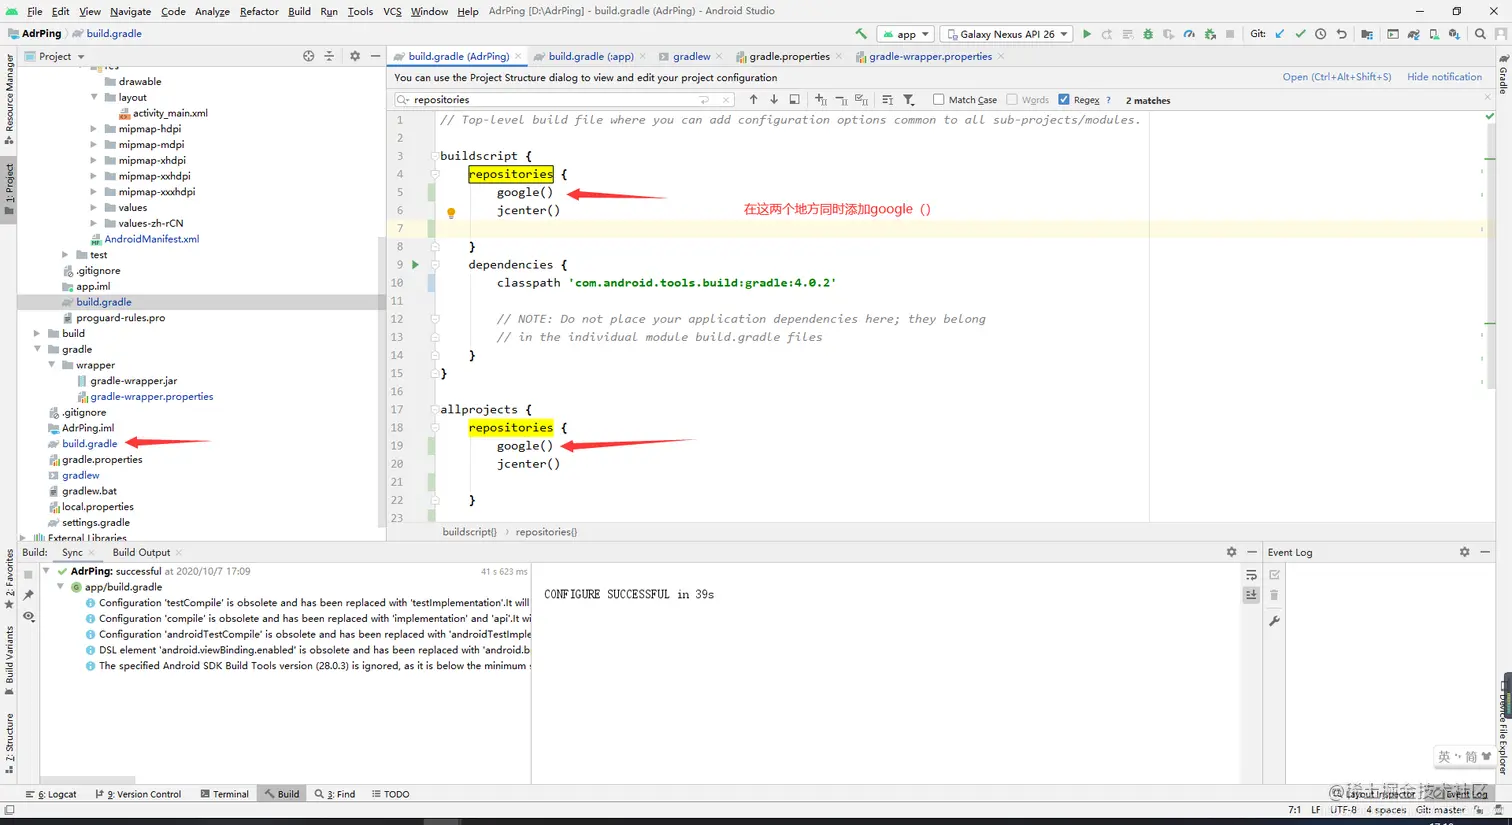This screenshot has height=825, width=1512.
Task: Click the intention lightbulb on line 6
Action: (451, 213)
